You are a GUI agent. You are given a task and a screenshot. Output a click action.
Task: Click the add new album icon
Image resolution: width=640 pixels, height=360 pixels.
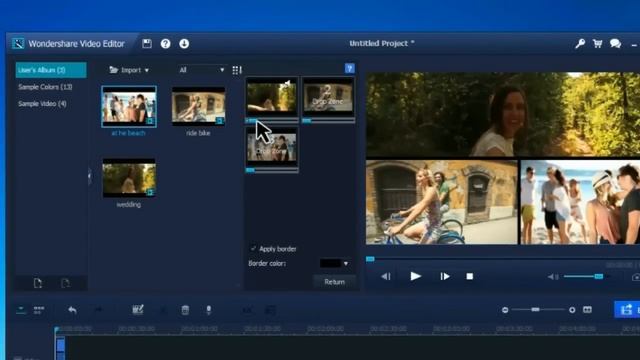point(38,283)
